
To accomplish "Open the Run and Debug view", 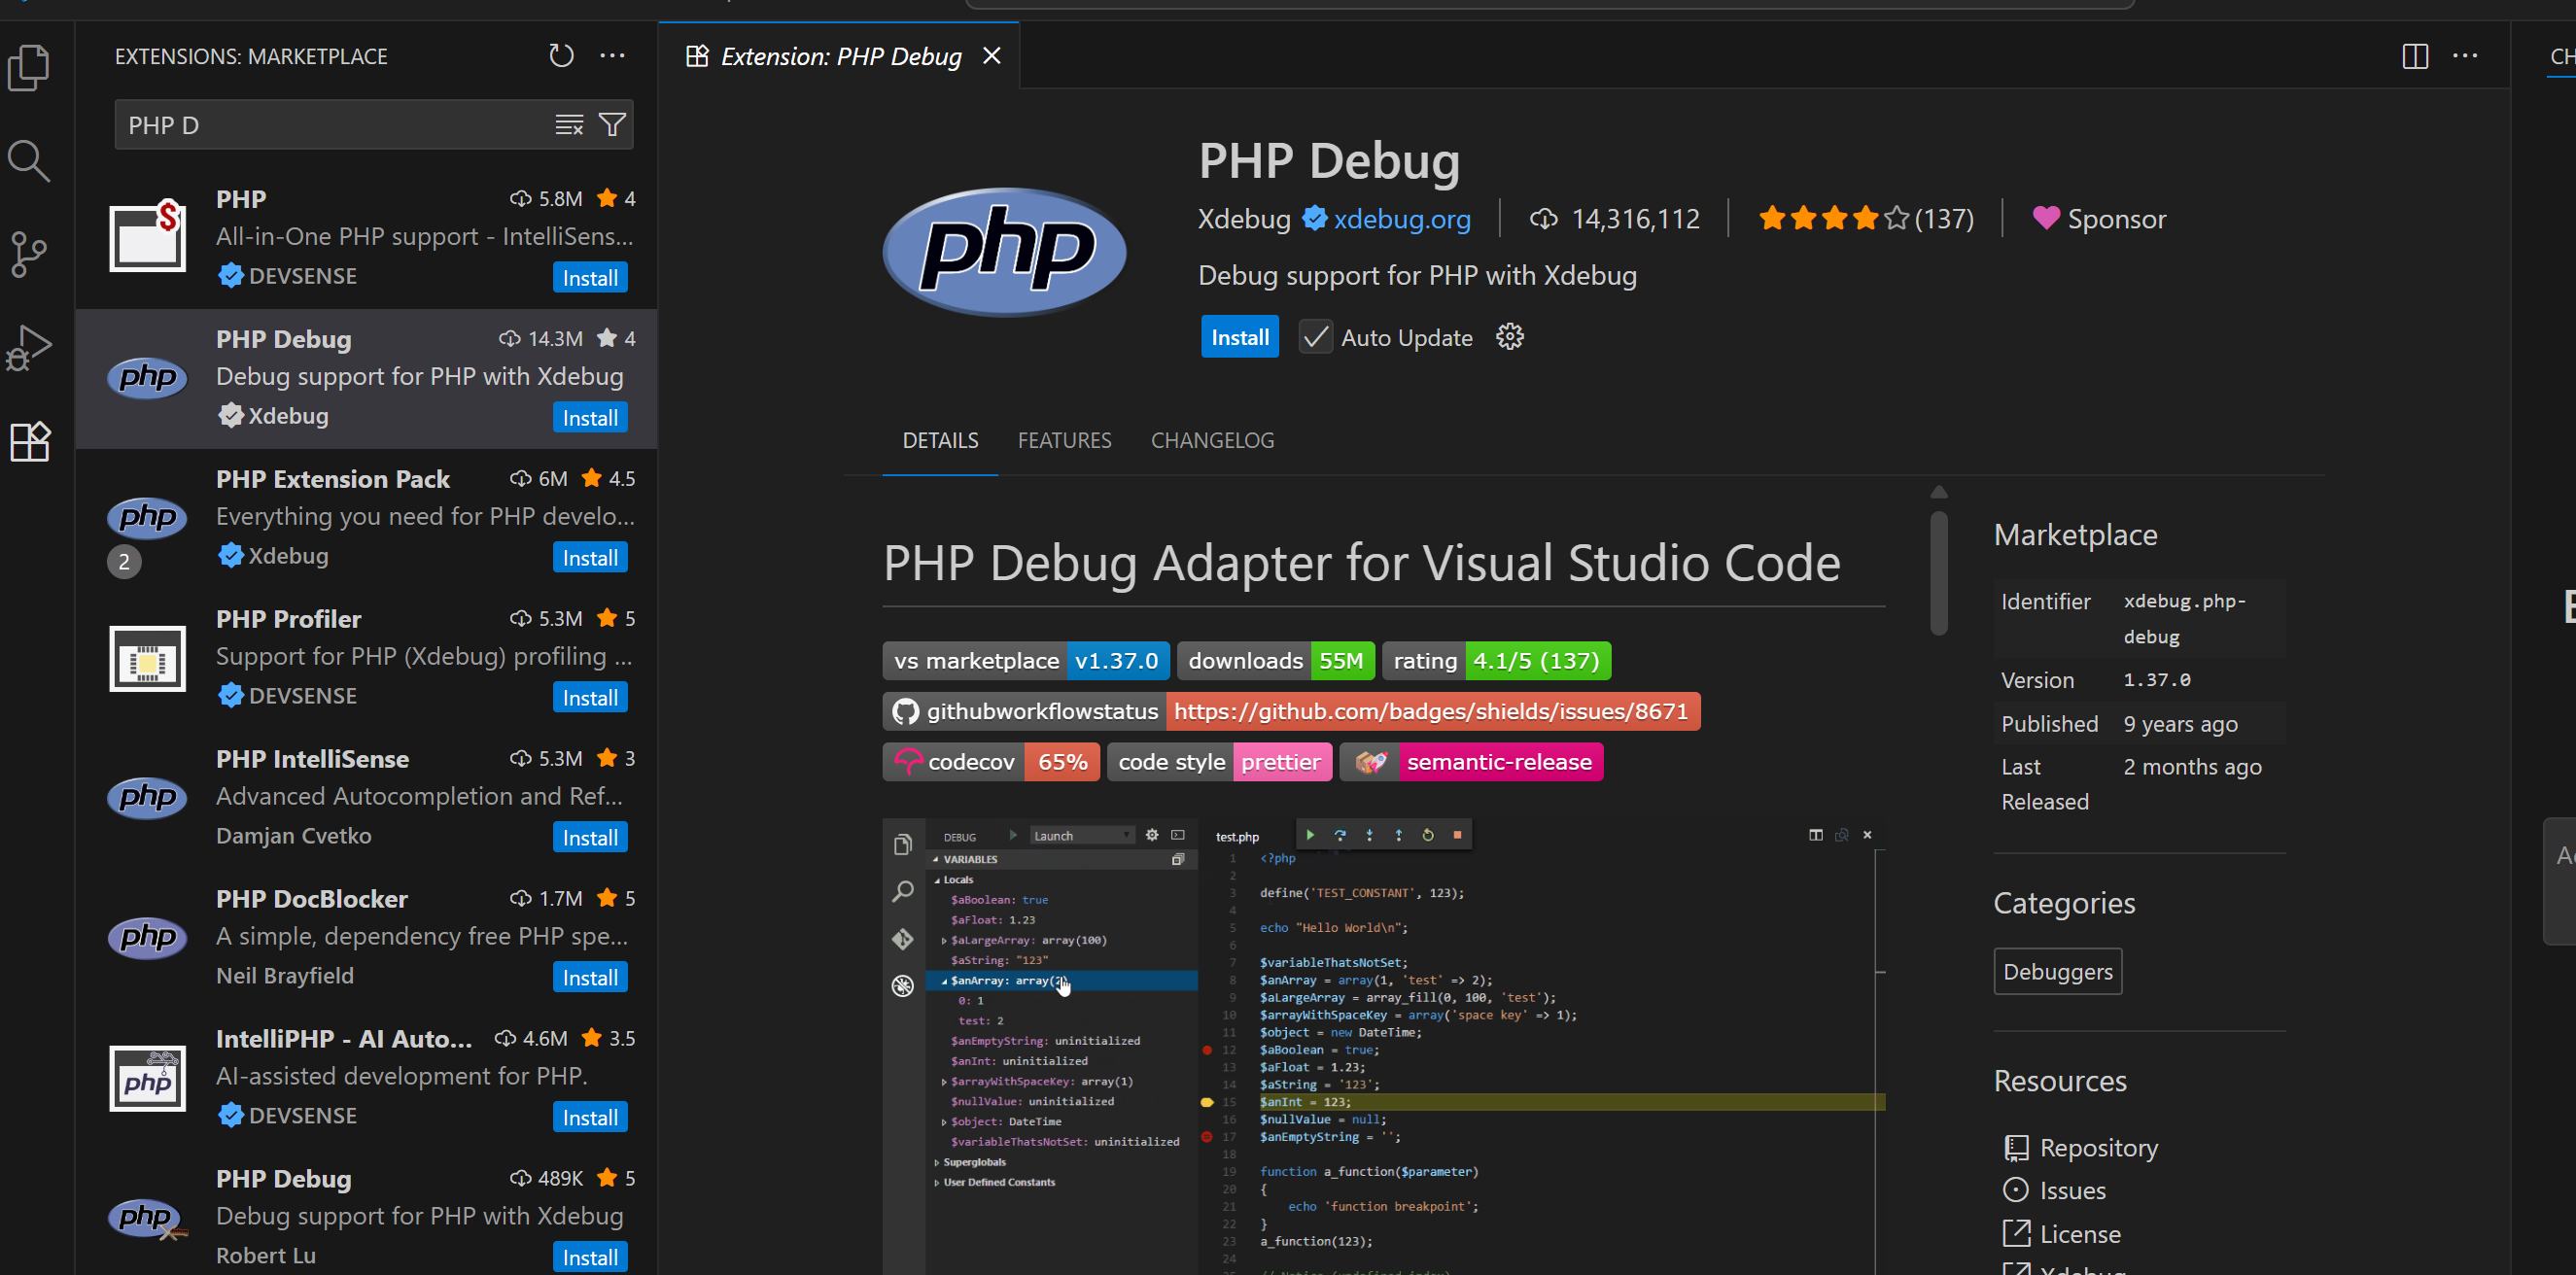I will pos(29,347).
